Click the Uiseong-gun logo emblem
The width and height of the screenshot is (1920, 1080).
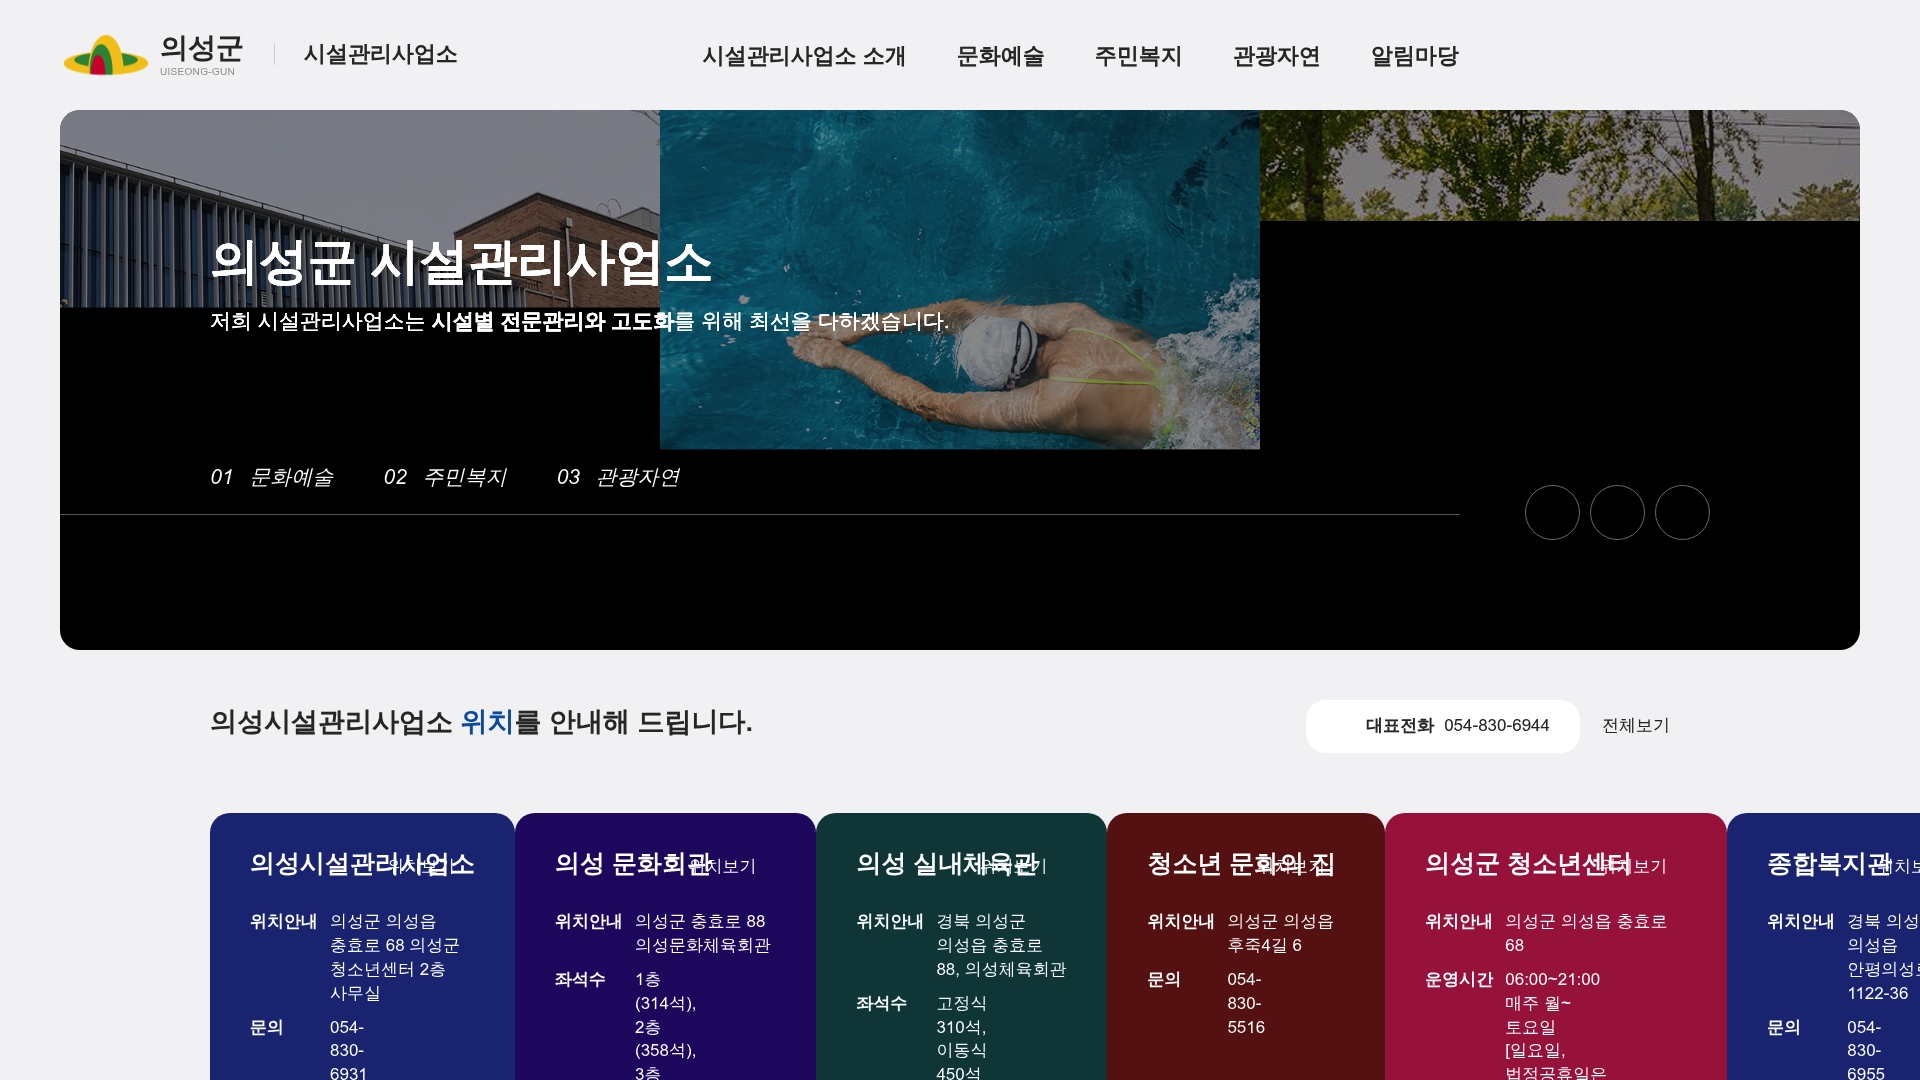106,55
